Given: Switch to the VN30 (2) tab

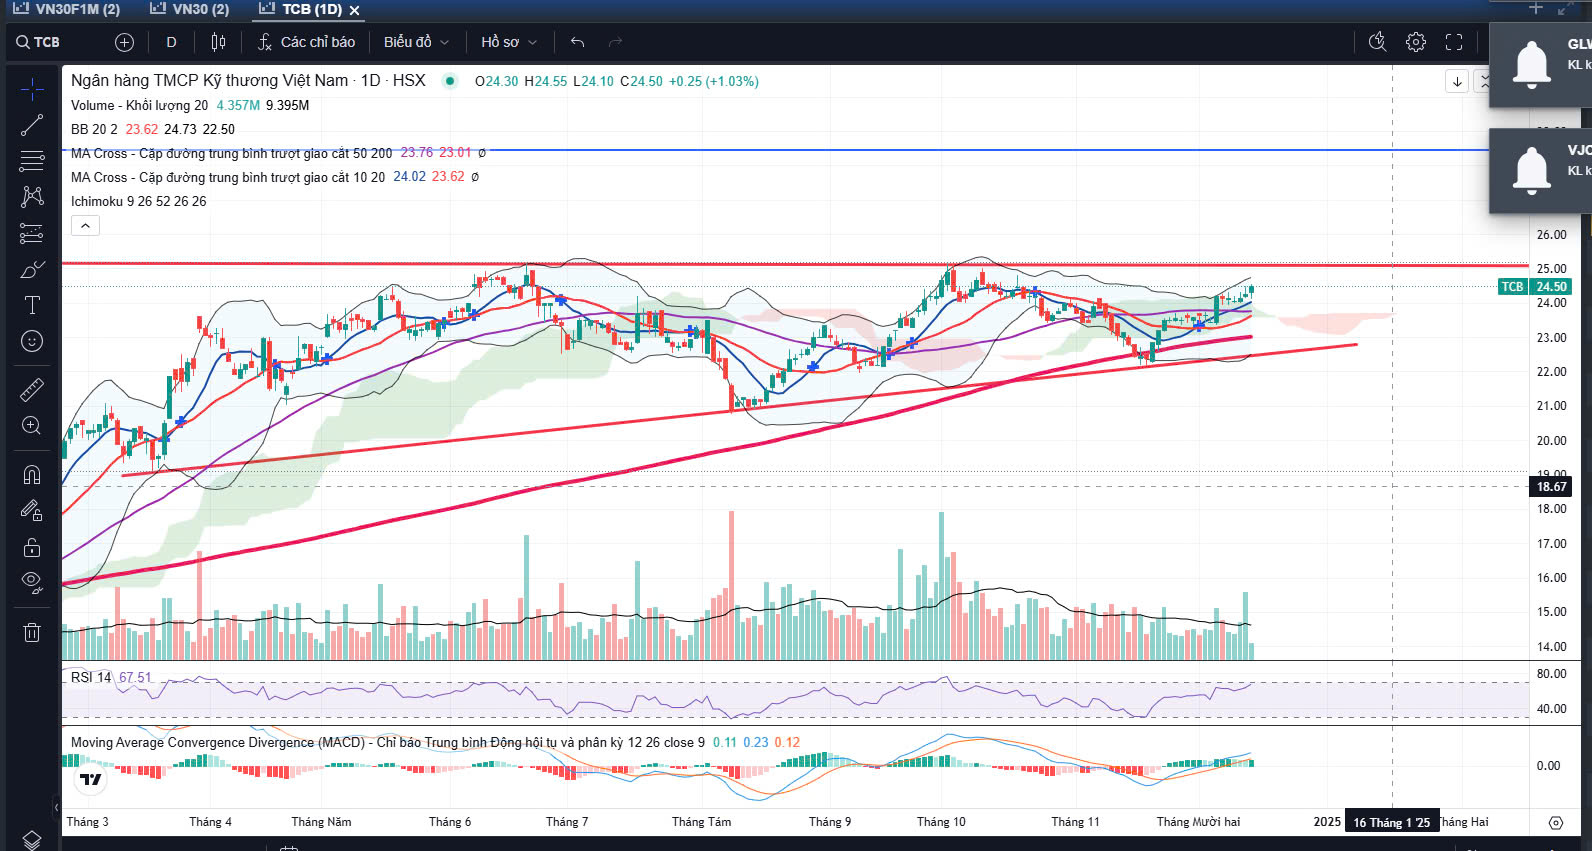Looking at the screenshot, I should [190, 9].
